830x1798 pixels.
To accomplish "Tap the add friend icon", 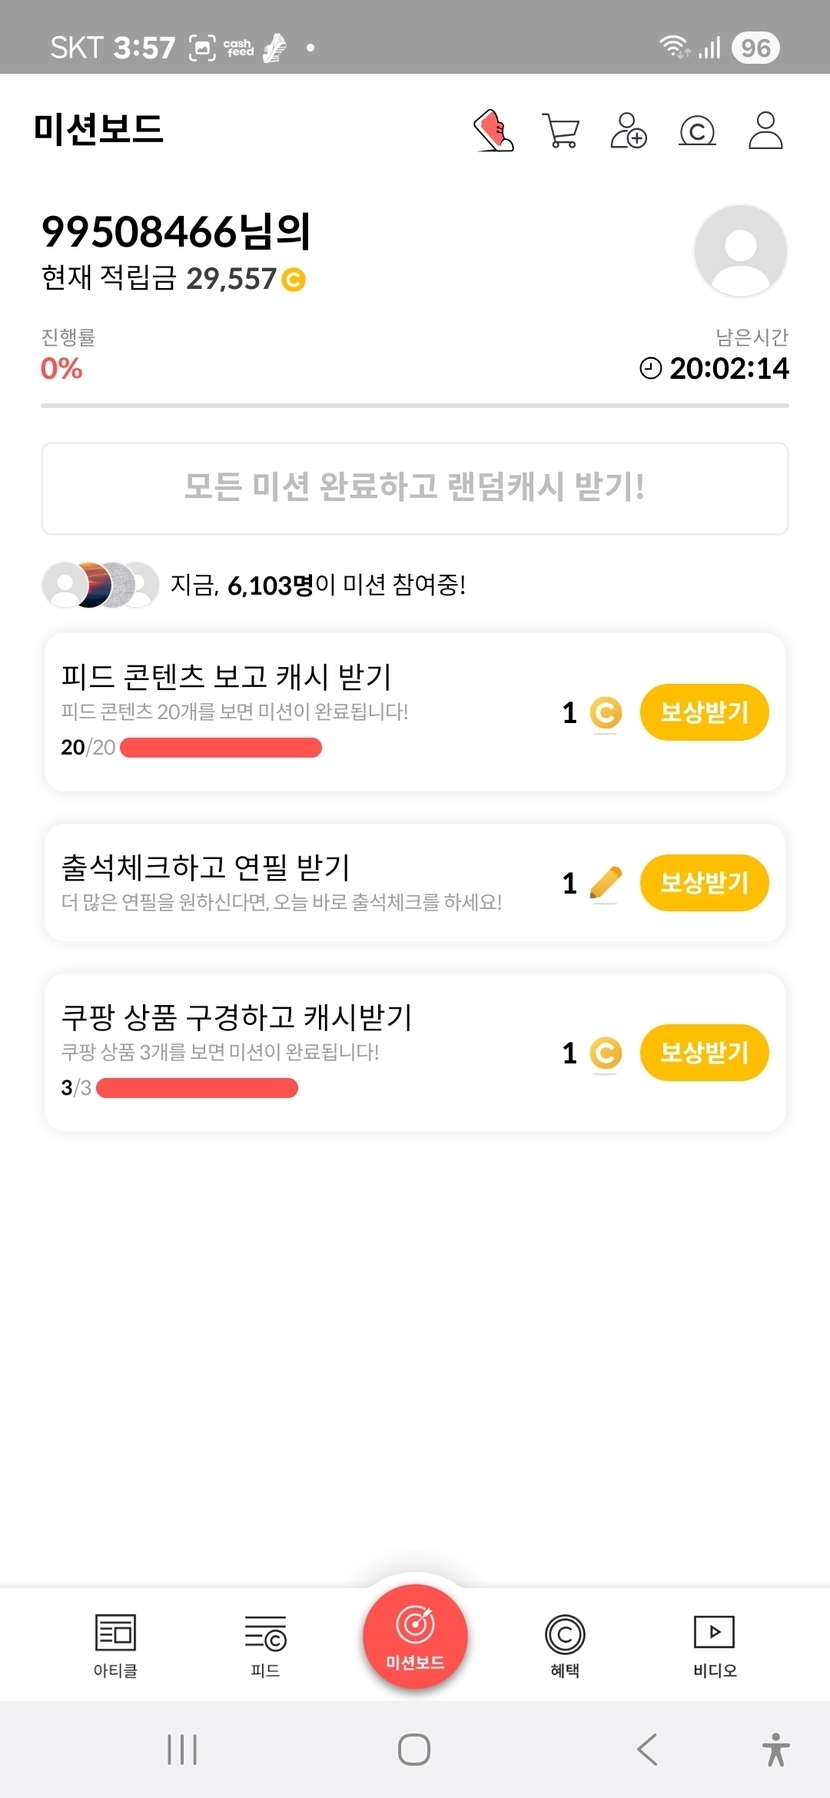I will (x=629, y=131).
